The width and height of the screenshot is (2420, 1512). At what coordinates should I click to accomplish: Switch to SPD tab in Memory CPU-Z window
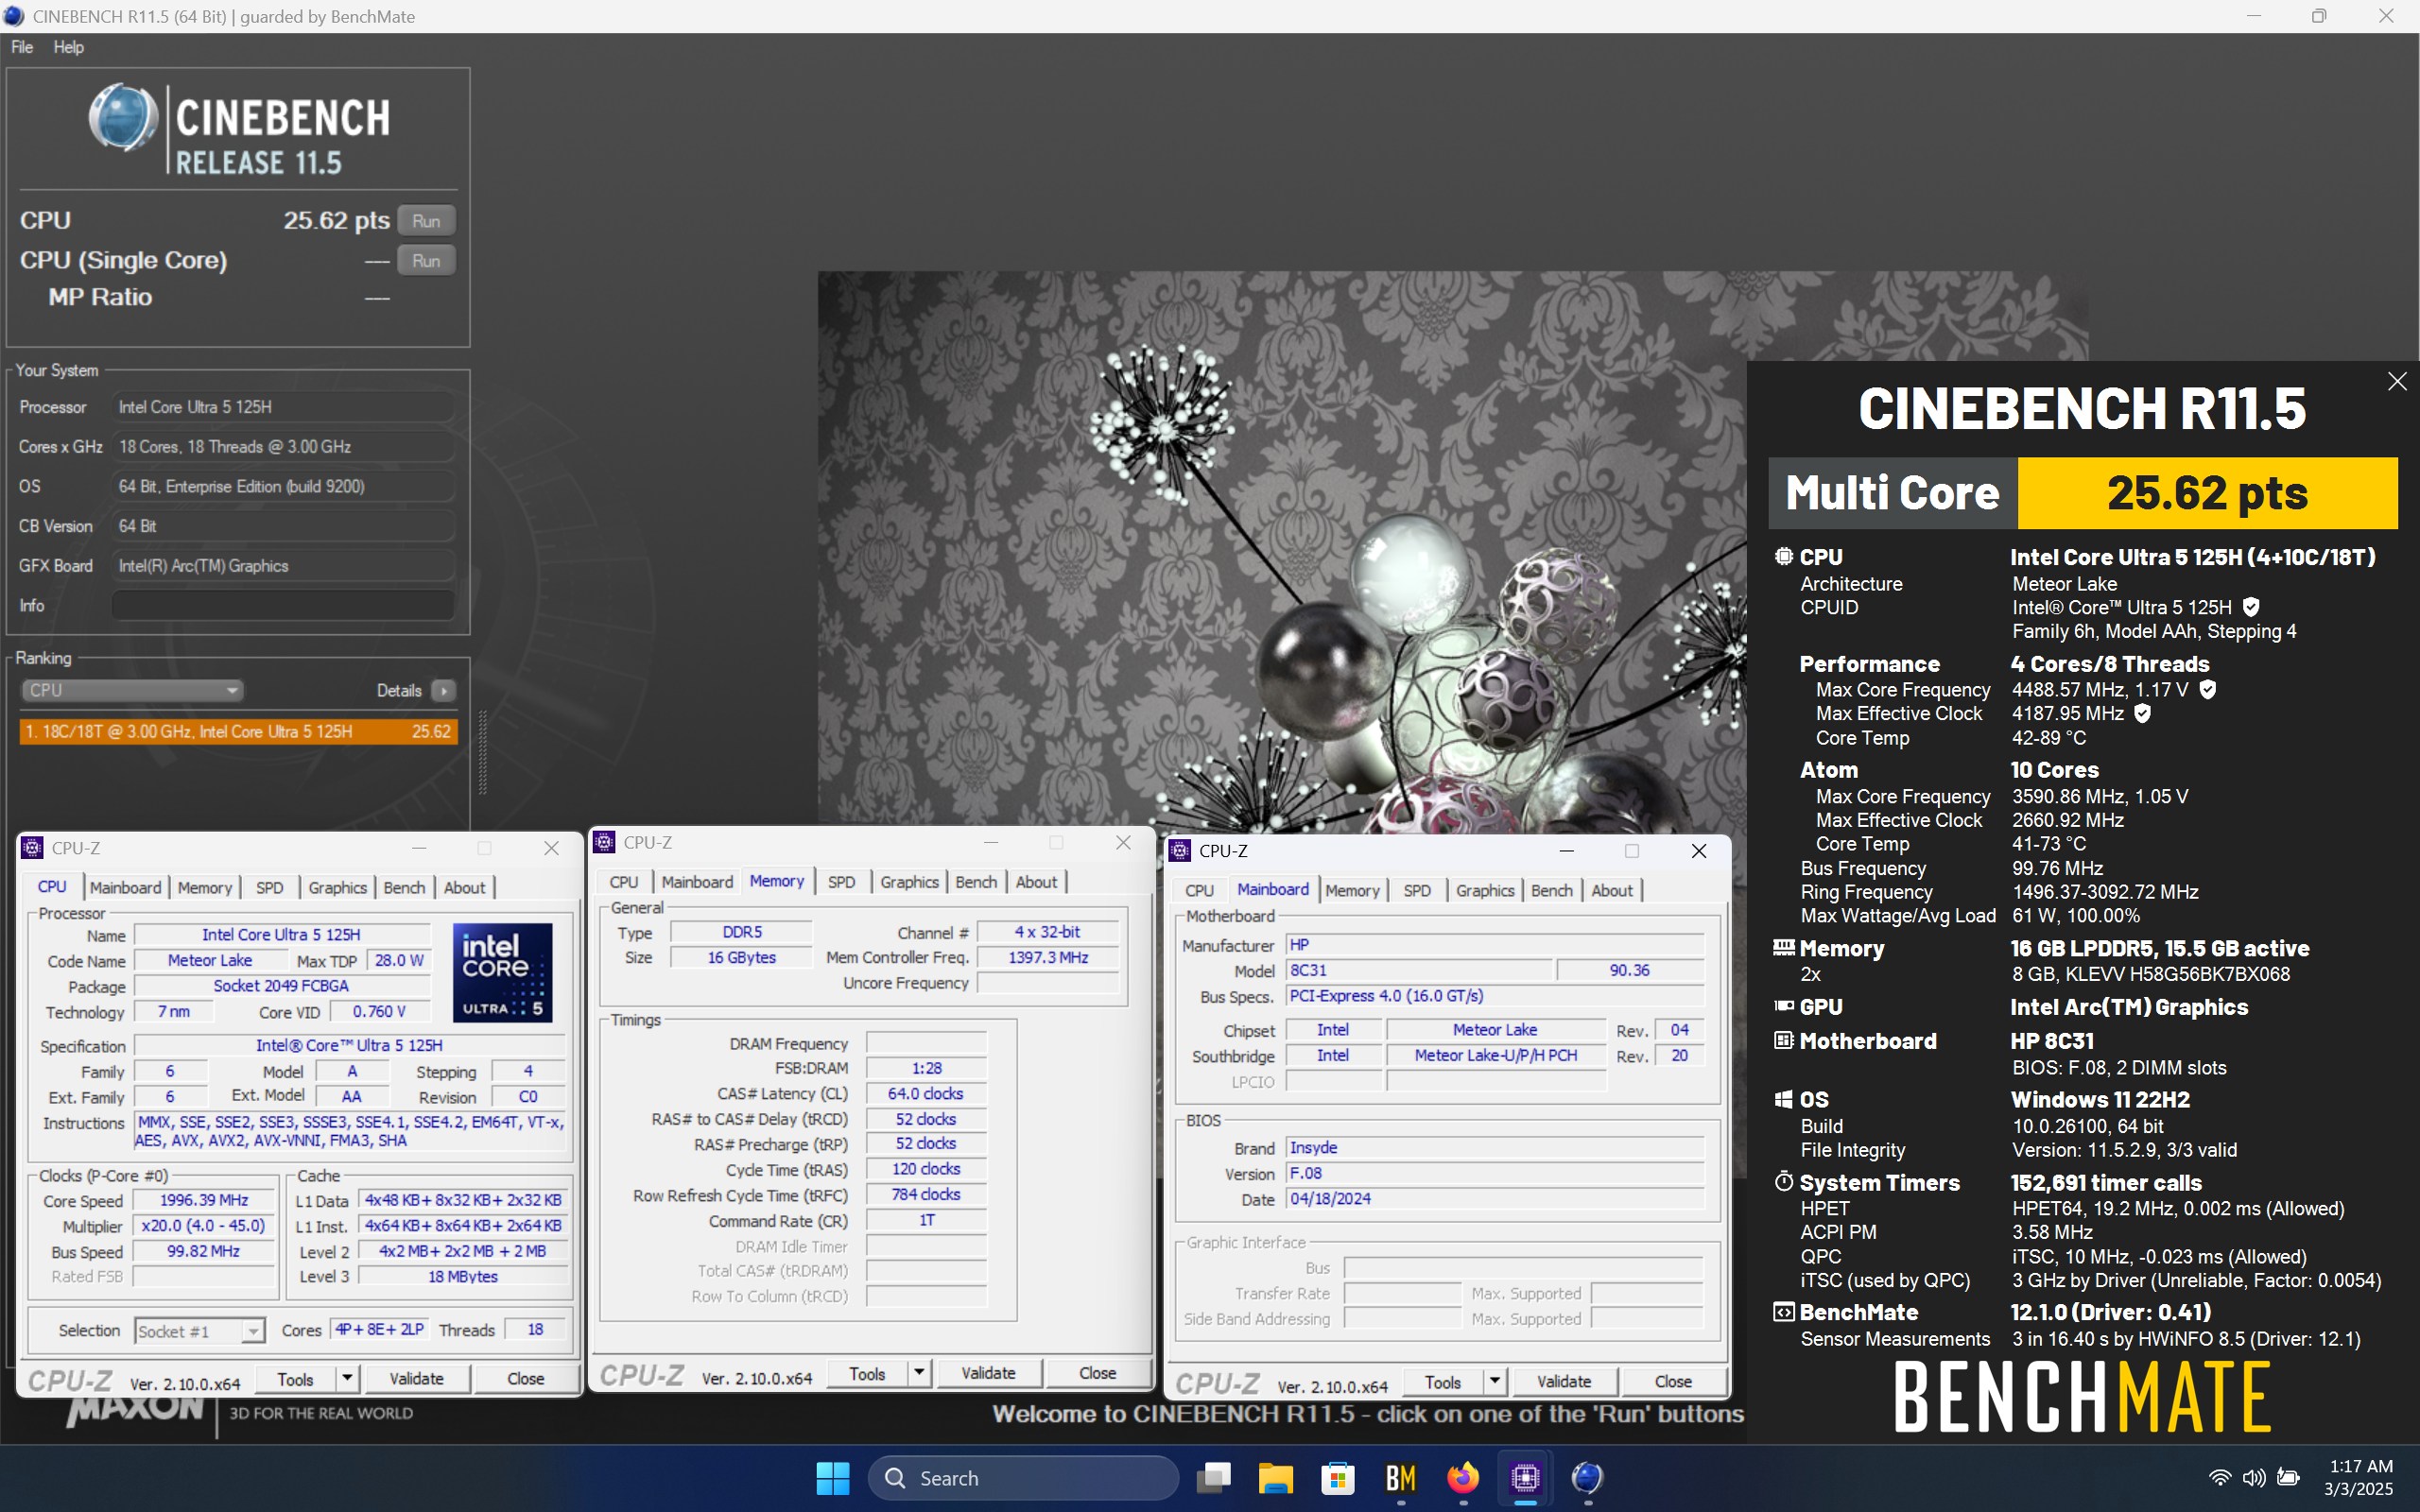pyautogui.click(x=841, y=882)
